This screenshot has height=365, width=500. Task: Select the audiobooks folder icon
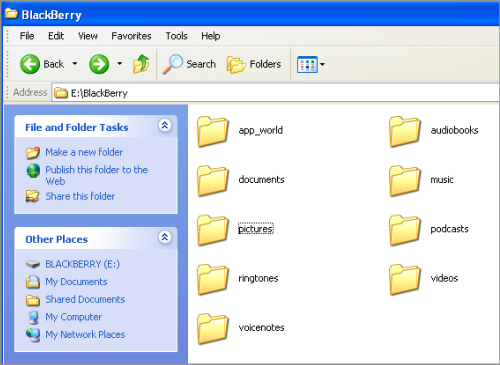[x=405, y=132]
